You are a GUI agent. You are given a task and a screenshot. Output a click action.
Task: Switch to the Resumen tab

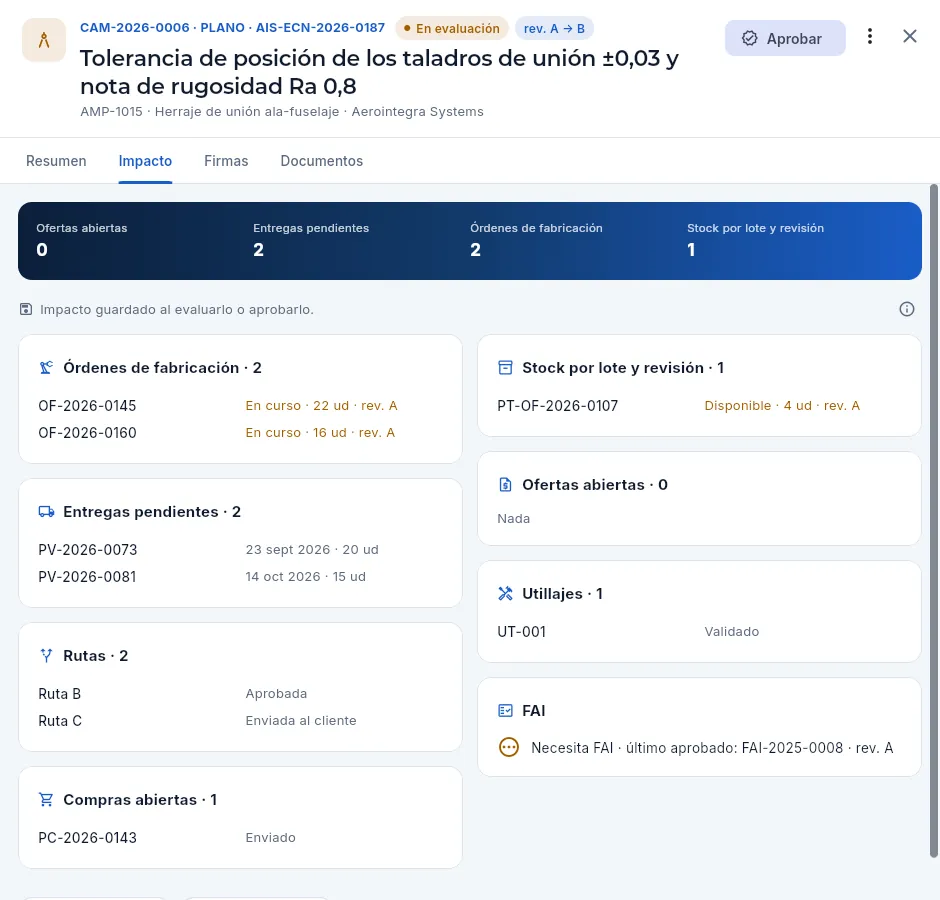[56, 161]
